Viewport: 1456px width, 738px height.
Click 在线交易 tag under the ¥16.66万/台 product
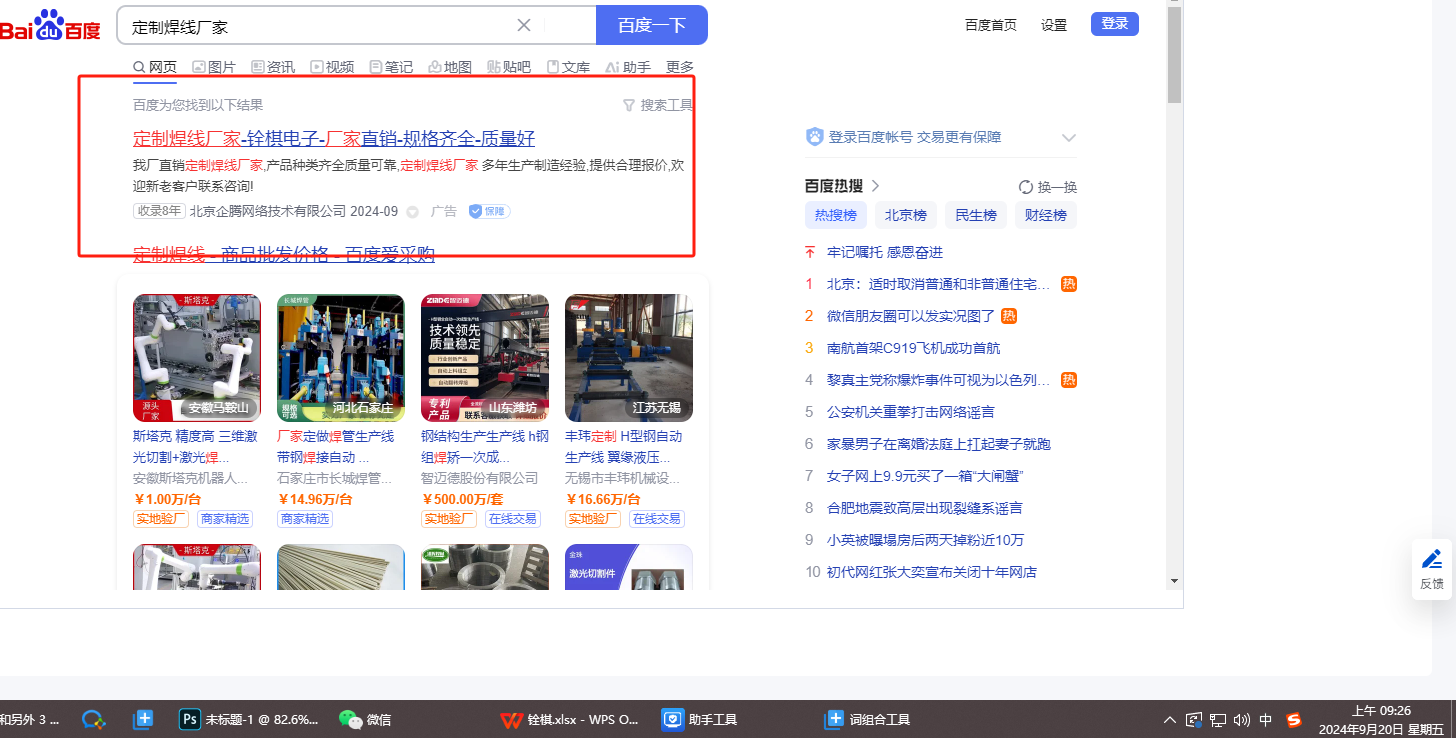tap(657, 519)
